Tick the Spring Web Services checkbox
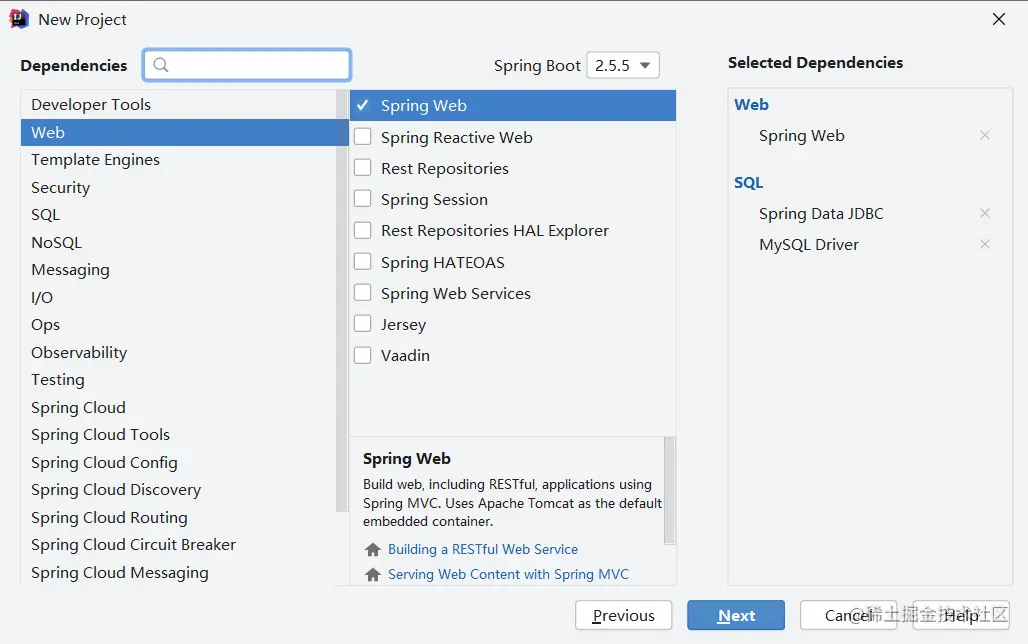The height and width of the screenshot is (644, 1028). pos(363,292)
